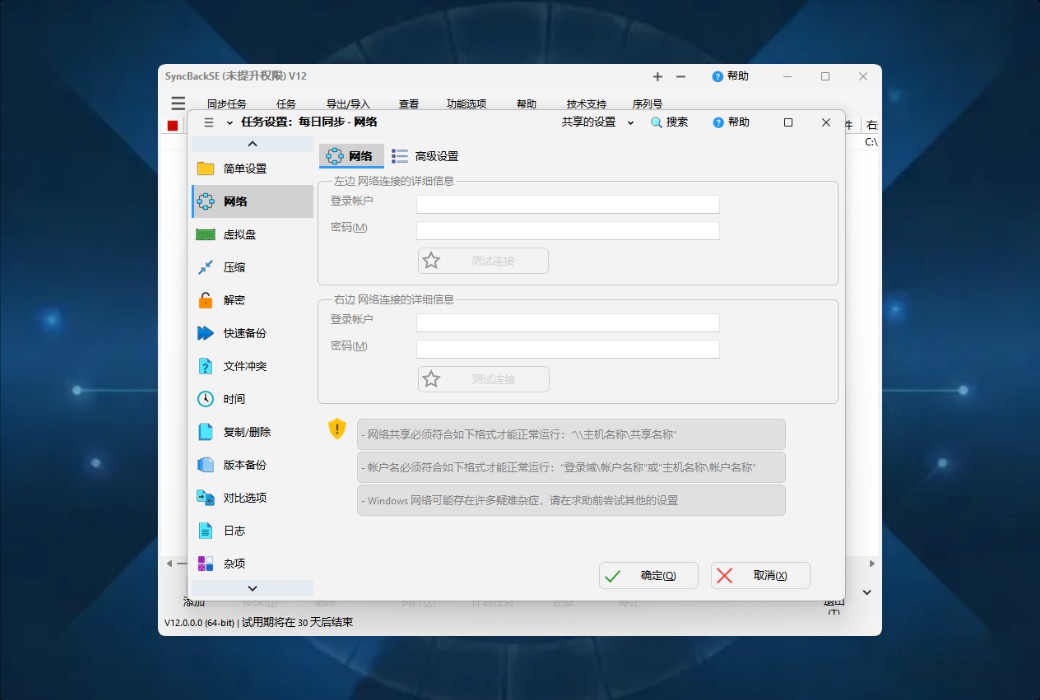Switch to the 高级设置 tab
Screen dimensions: 1040x700
point(424,155)
